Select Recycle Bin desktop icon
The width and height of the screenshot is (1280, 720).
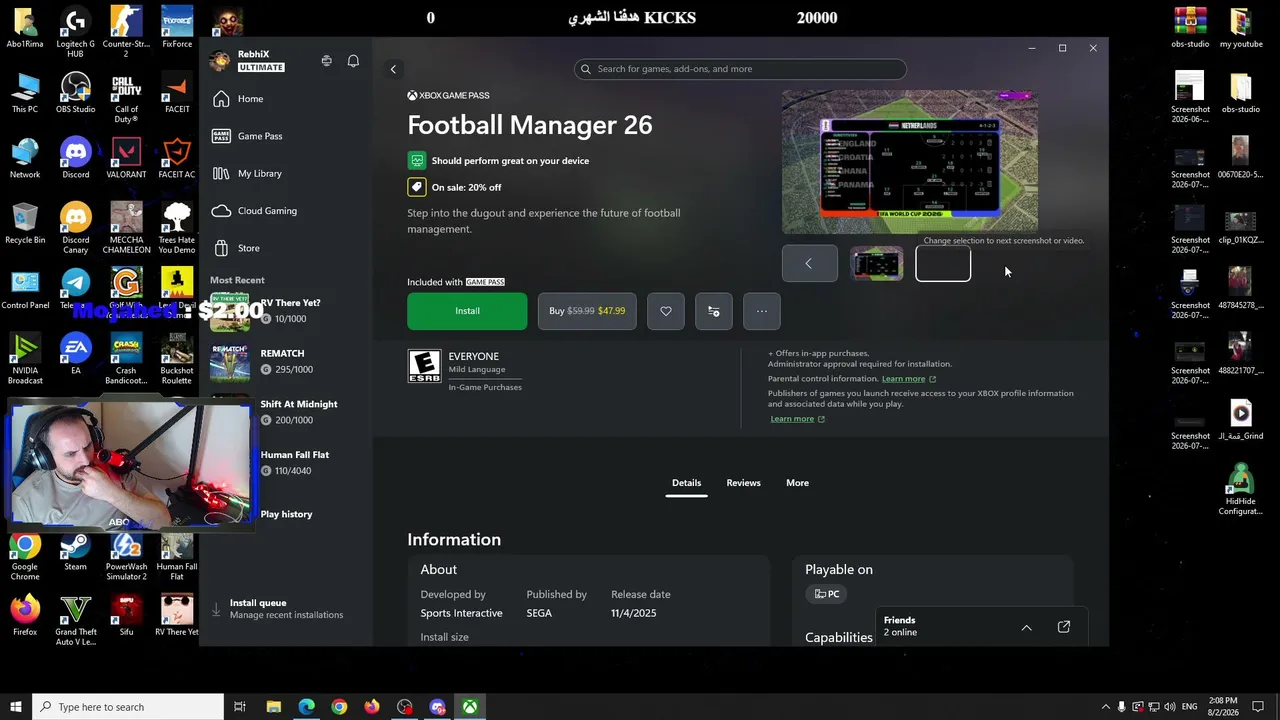click(25, 225)
